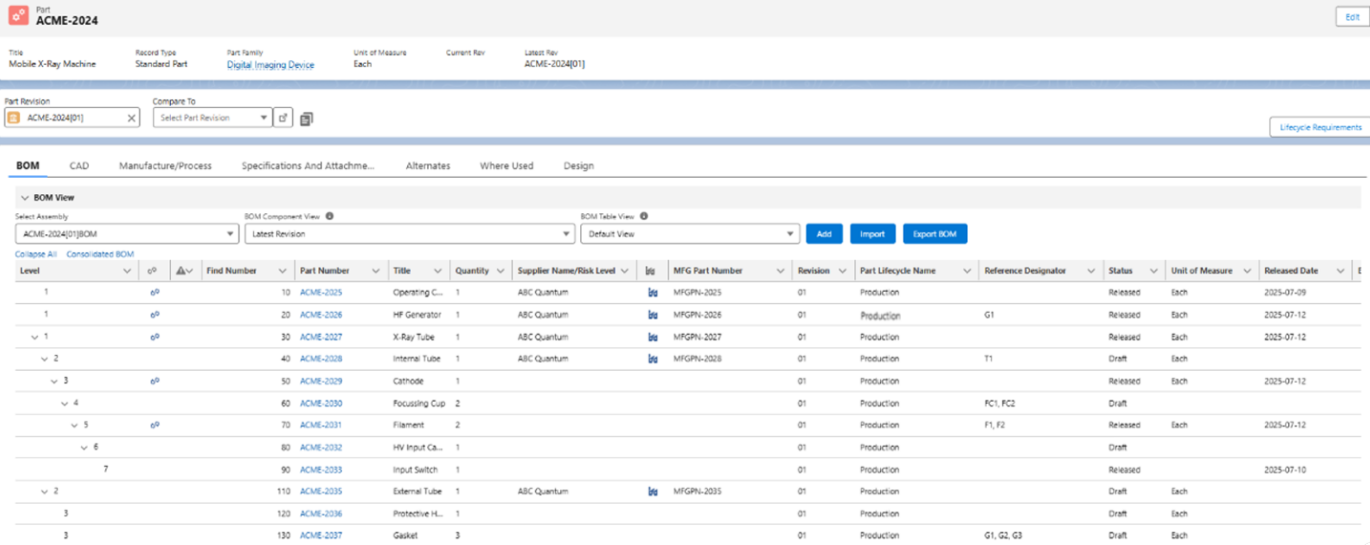Click the gears icon in the Cathode row
Viewport: 1370px width, 545px height.
(x=154, y=381)
